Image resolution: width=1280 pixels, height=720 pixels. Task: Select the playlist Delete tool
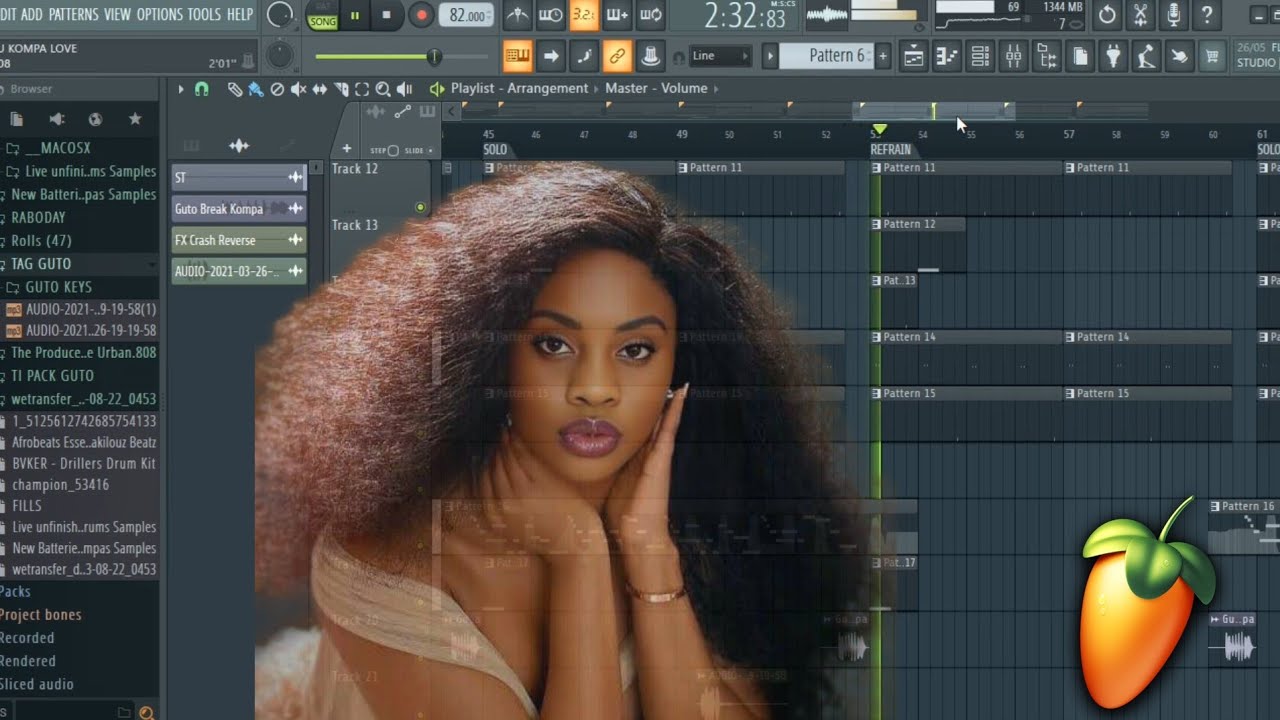point(277,89)
